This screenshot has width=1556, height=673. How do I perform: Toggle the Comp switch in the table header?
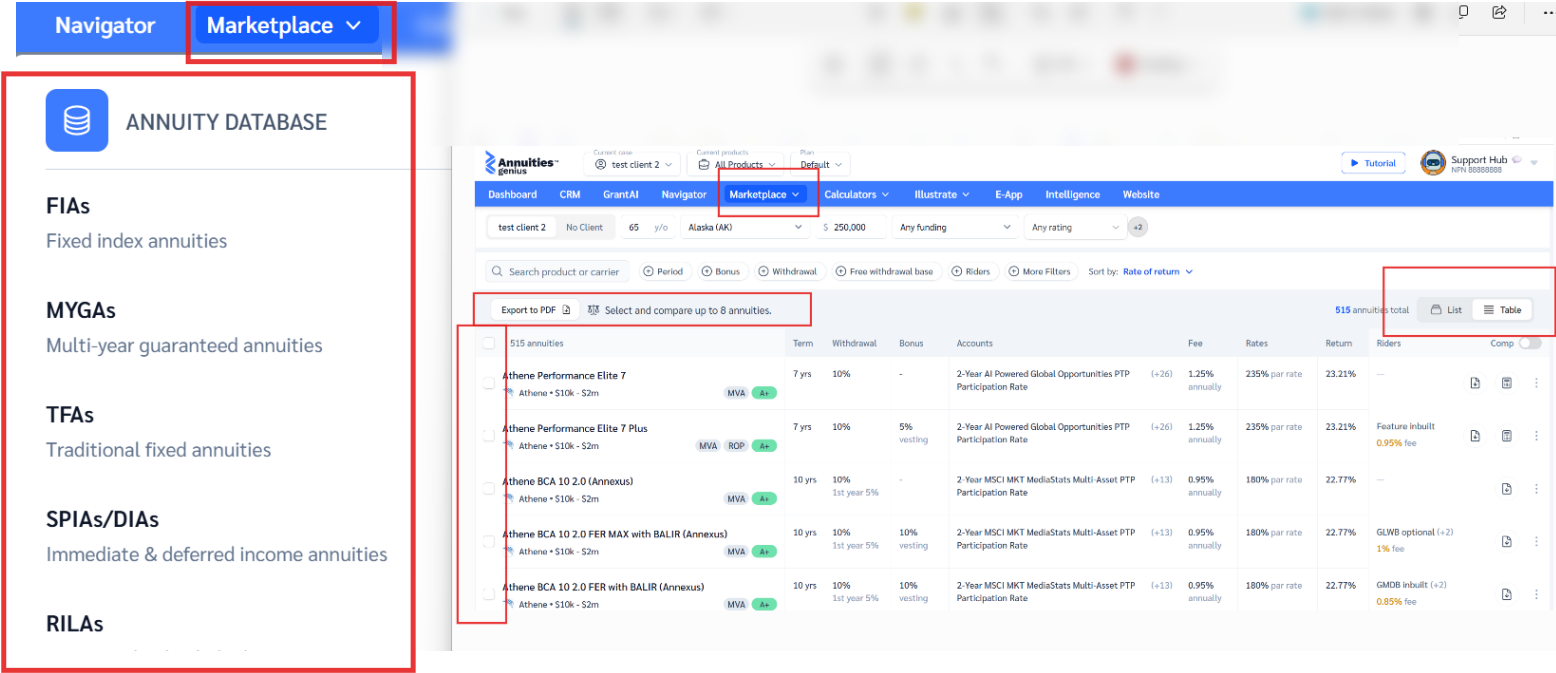pyautogui.click(x=1530, y=343)
